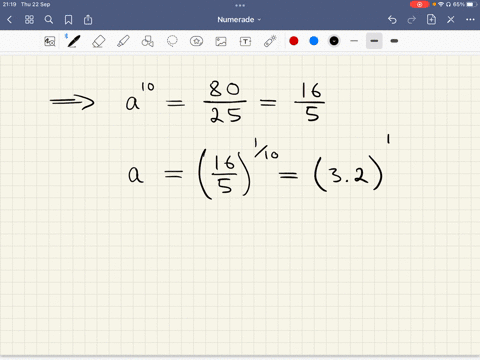
Task: Open the share export icon
Action: 88,20
